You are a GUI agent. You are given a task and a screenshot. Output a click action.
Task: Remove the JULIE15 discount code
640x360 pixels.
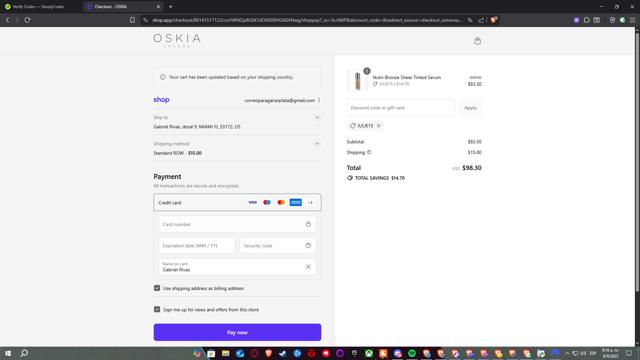[x=379, y=126]
